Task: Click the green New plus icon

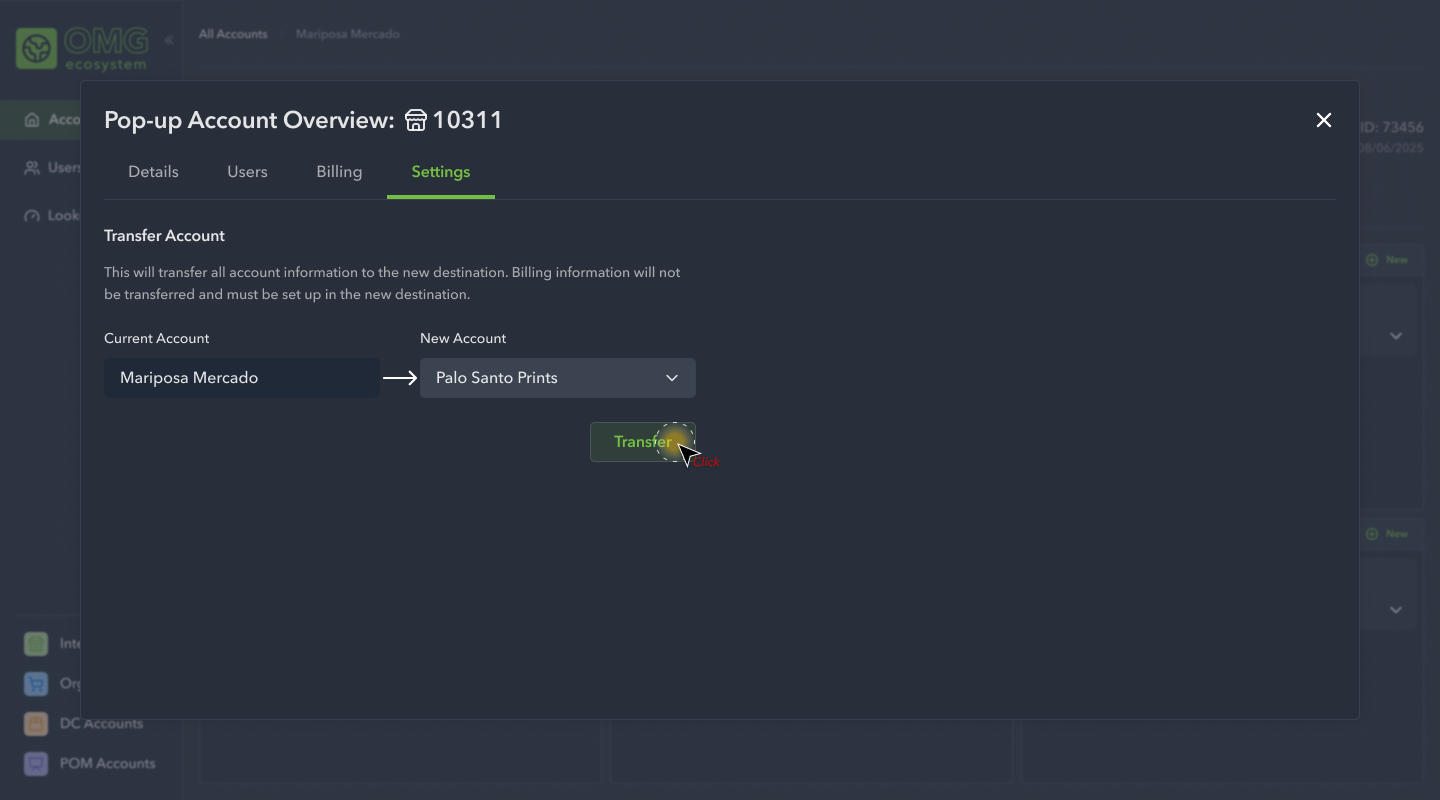Action: pyautogui.click(x=1370, y=259)
